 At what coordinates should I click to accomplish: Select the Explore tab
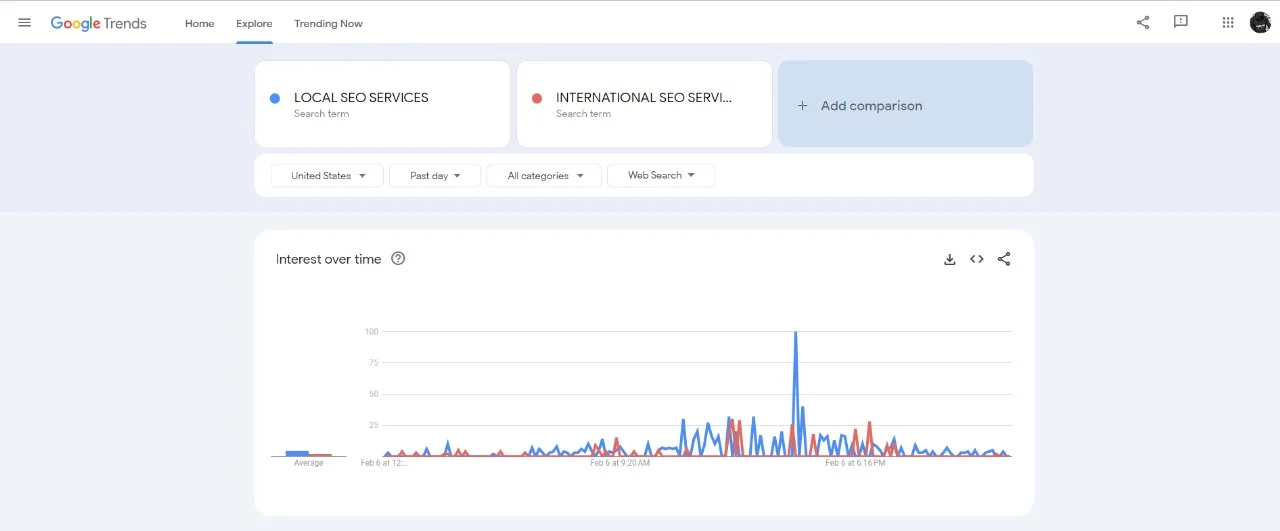[254, 23]
